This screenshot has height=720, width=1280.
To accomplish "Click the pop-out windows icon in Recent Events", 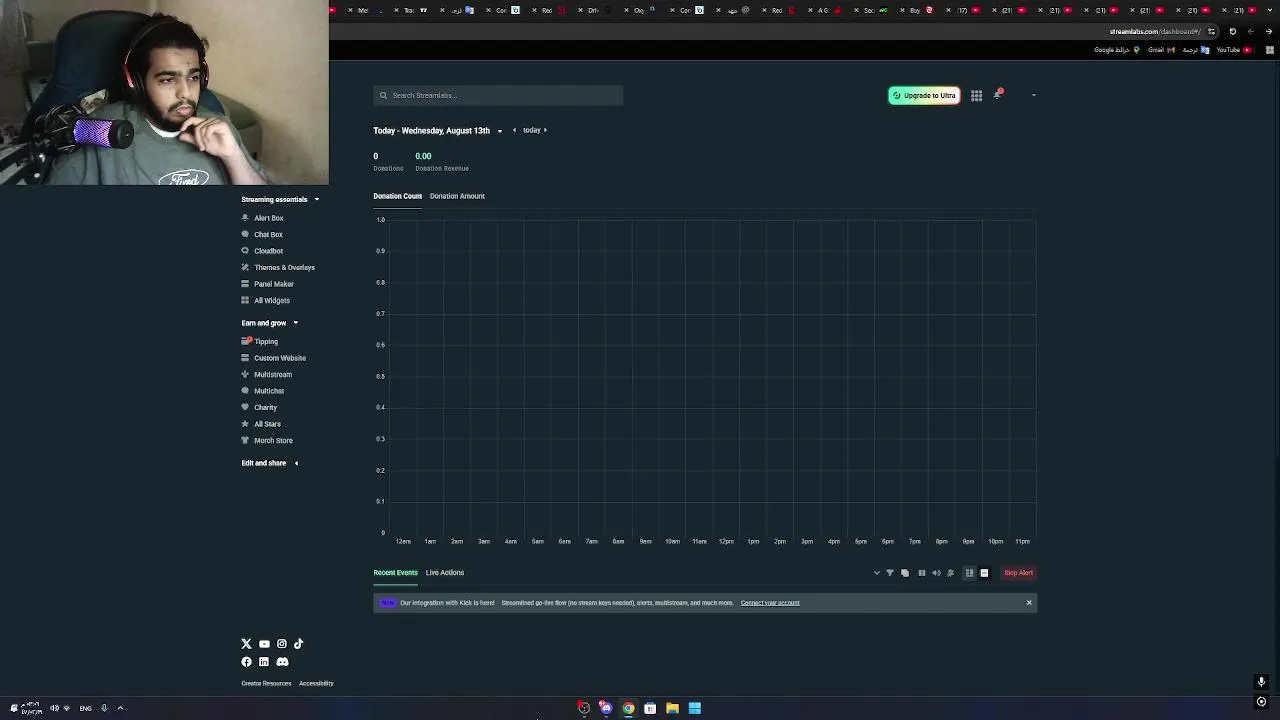I will coord(905,573).
